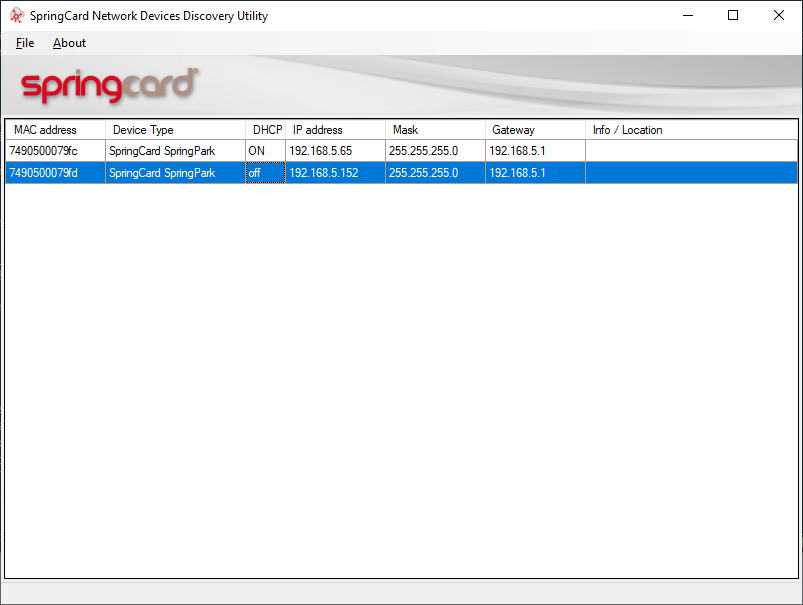
Task: Click the Mask column header
Action: tap(435, 130)
